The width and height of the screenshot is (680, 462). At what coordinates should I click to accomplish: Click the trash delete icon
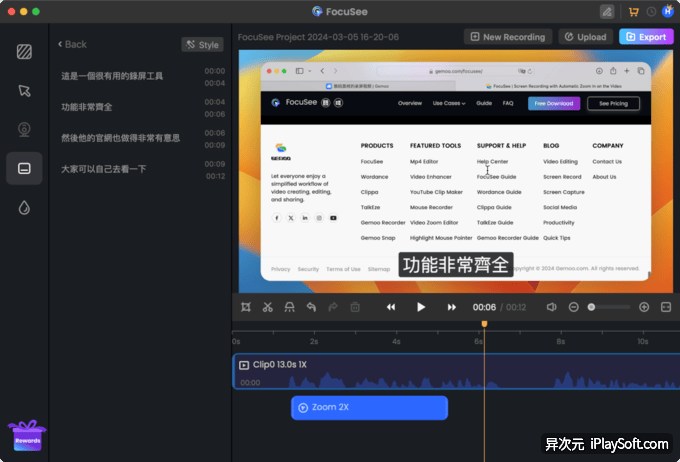[355, 307]
